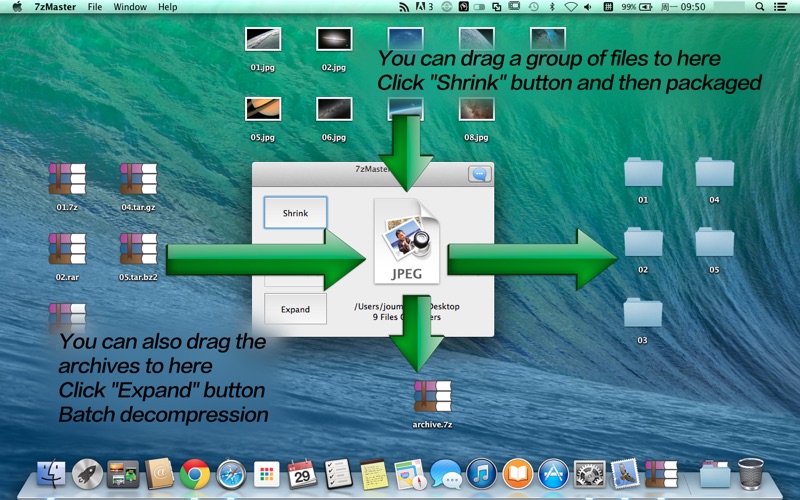Open the Trash in the Dock

tap(751, 474)
